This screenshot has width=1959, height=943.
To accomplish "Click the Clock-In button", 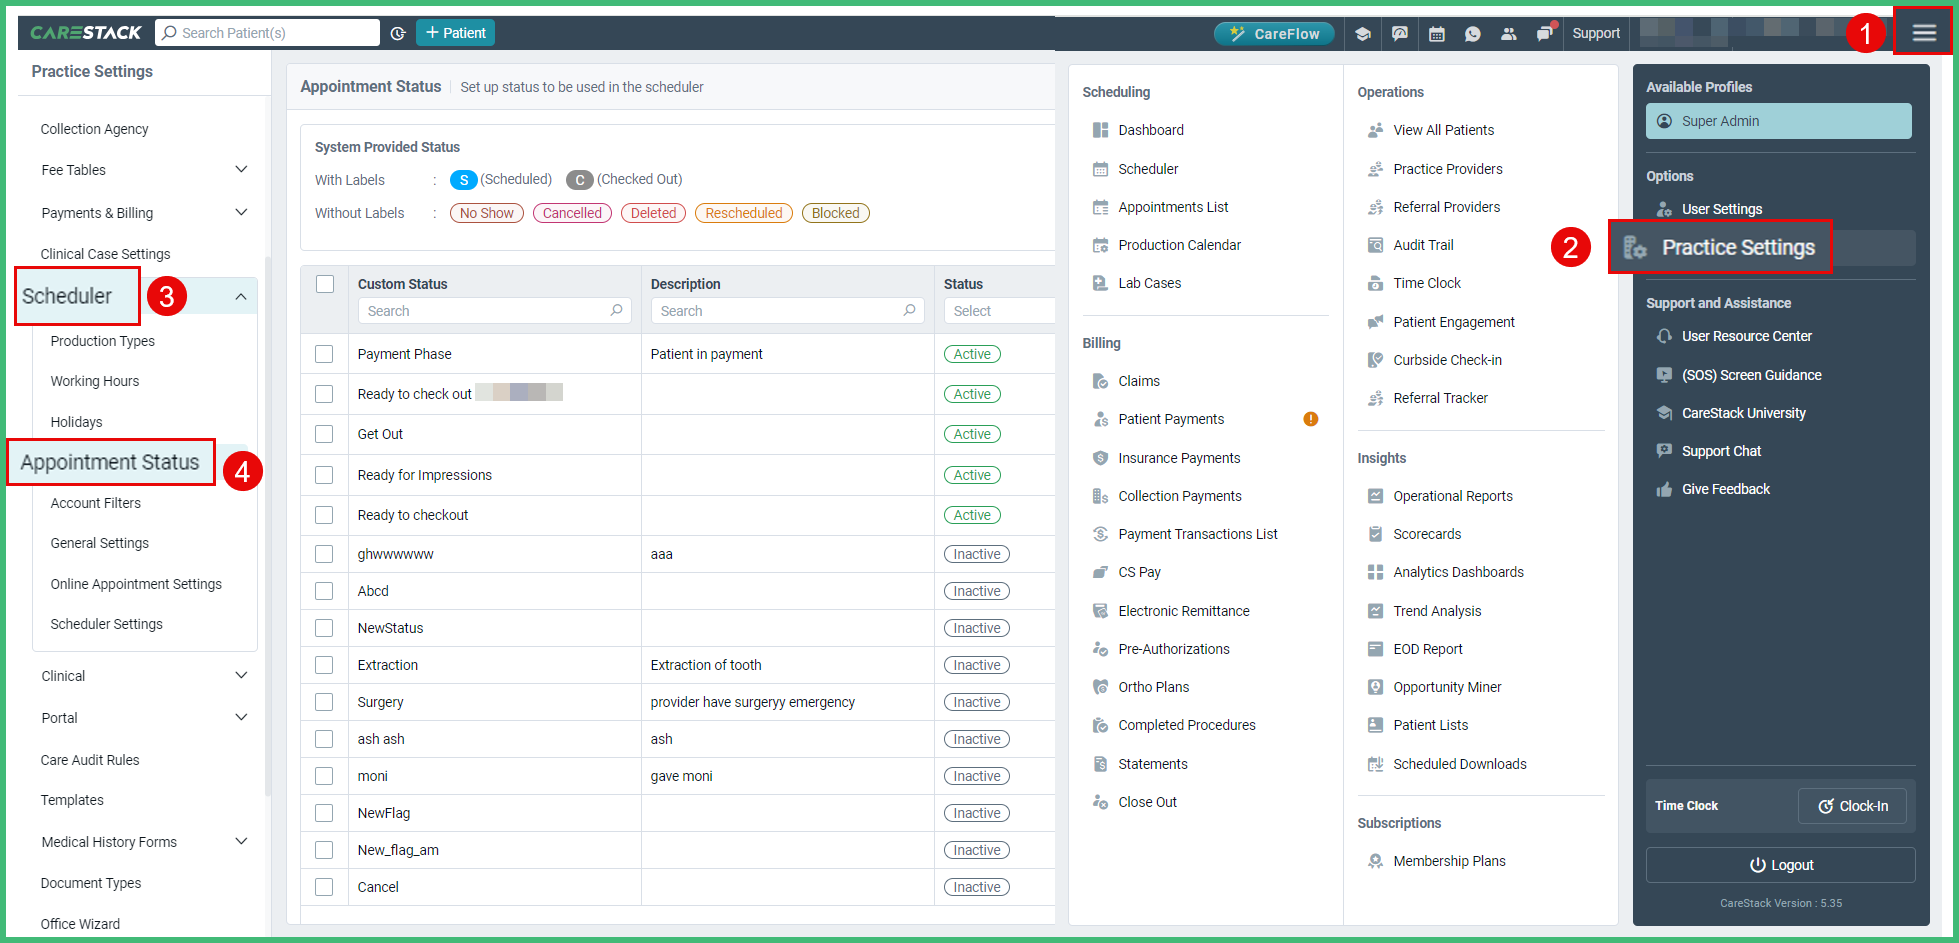I will (x=1852, y=806).
